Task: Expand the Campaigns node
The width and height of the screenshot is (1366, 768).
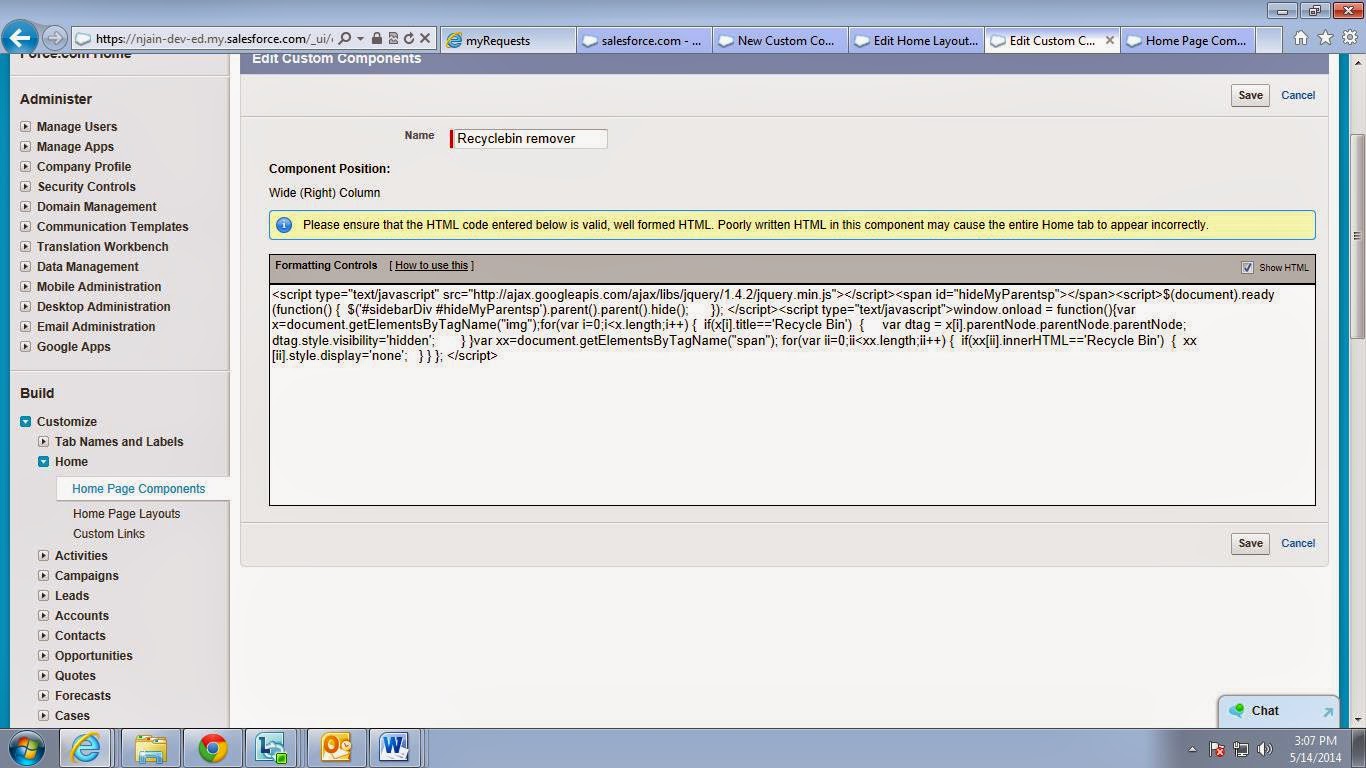Action: click(x=44, y=576)
